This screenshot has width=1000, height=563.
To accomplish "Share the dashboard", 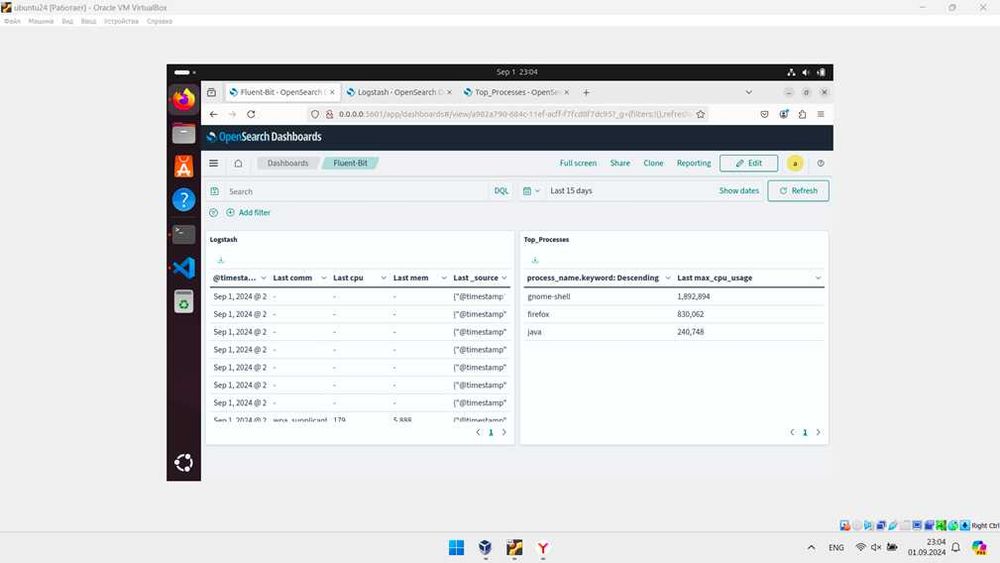I will 620,163.
